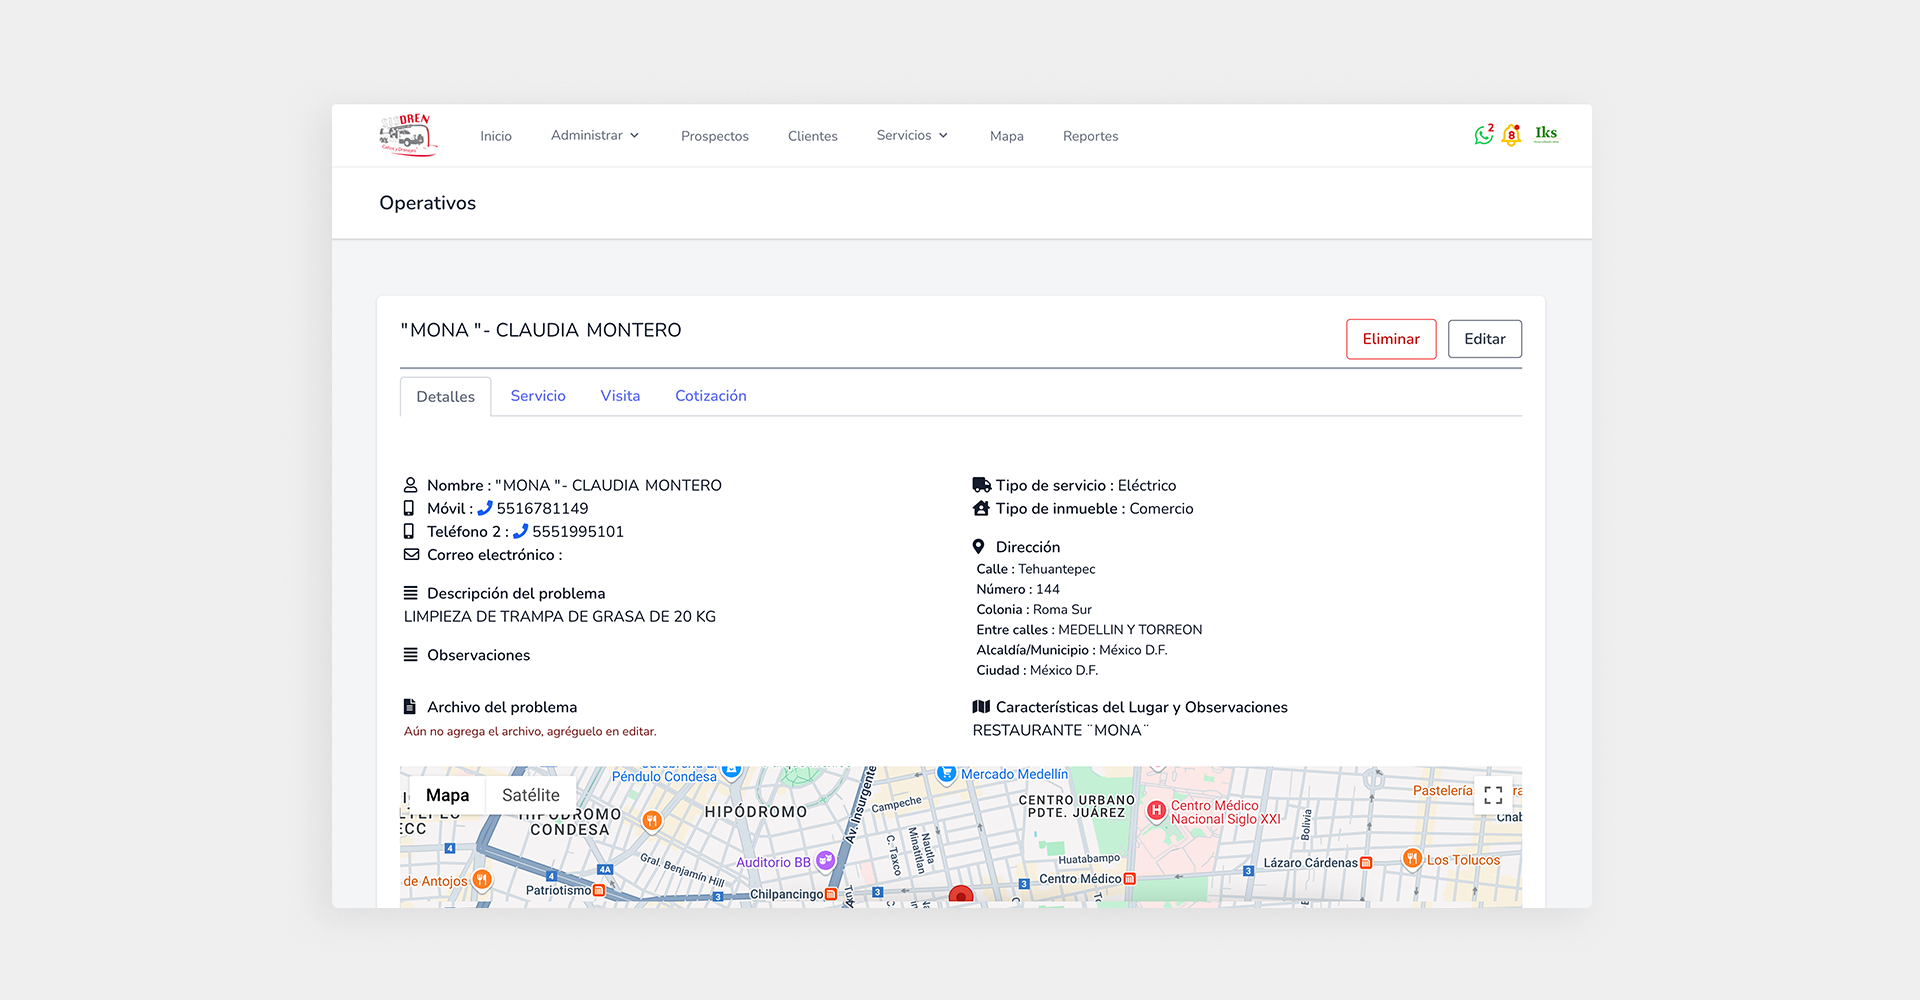Image resolution: width=1920 pixels, height=1000 pixels.
Task: Select the Mapa view type
Action: pyautogui.click(x=447, y=795)
